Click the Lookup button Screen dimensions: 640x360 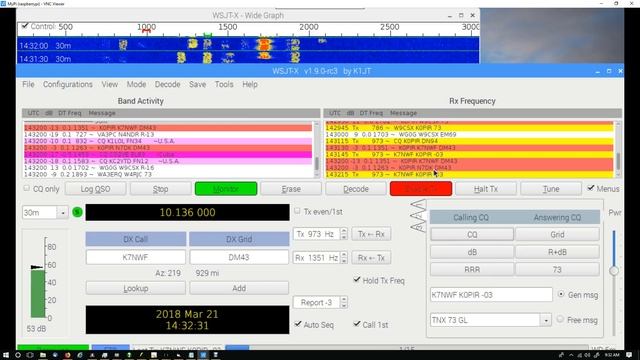136,288
